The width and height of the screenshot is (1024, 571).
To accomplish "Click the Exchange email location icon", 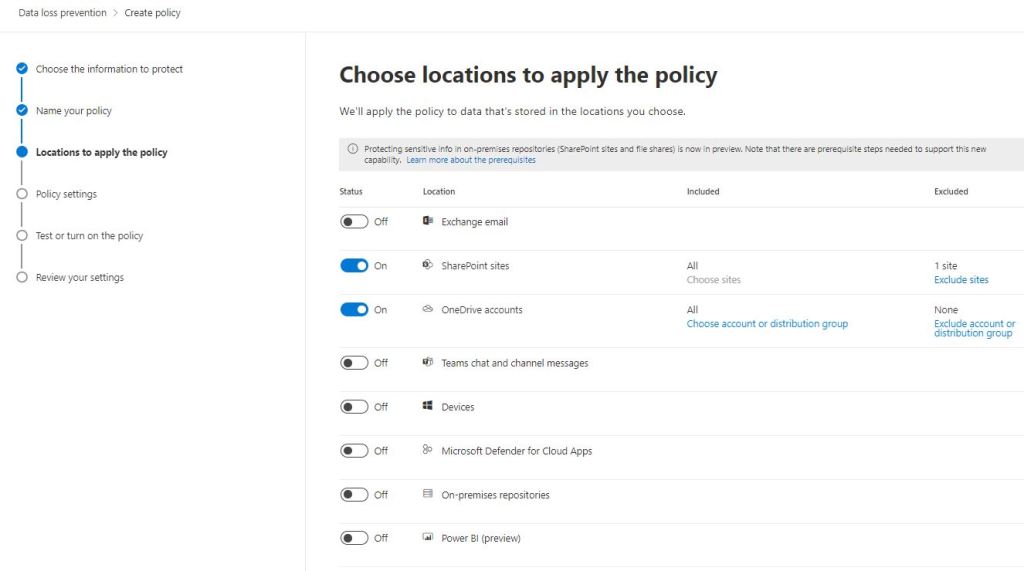I will [x=428, y=221].
